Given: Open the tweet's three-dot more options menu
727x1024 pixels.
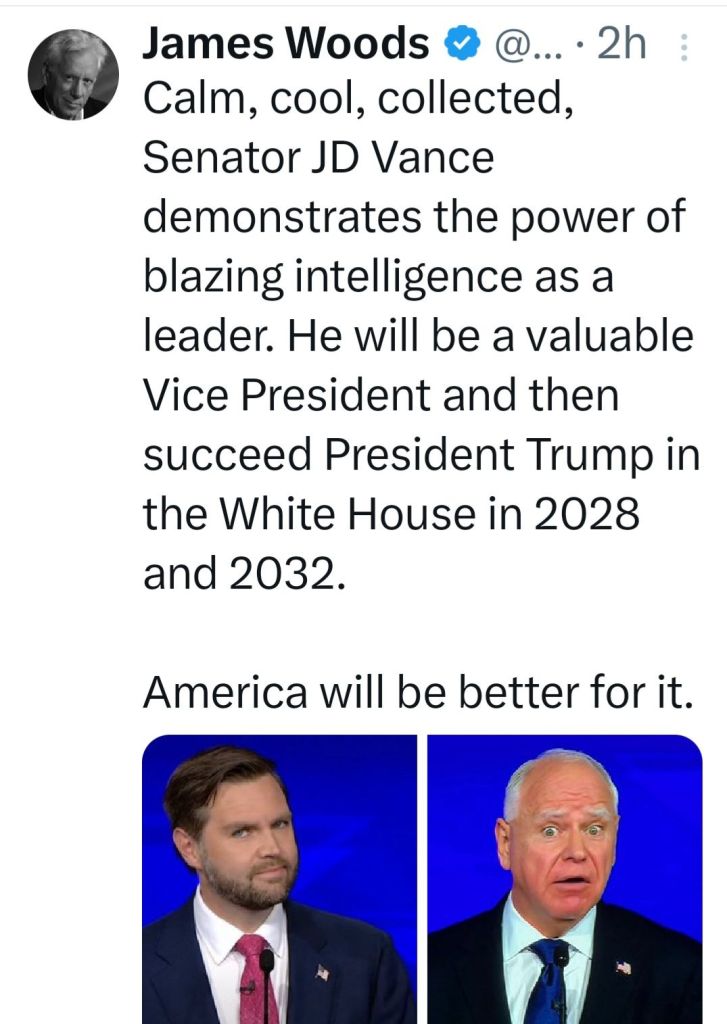Looking at the screenshot, I should click(684, 48).
